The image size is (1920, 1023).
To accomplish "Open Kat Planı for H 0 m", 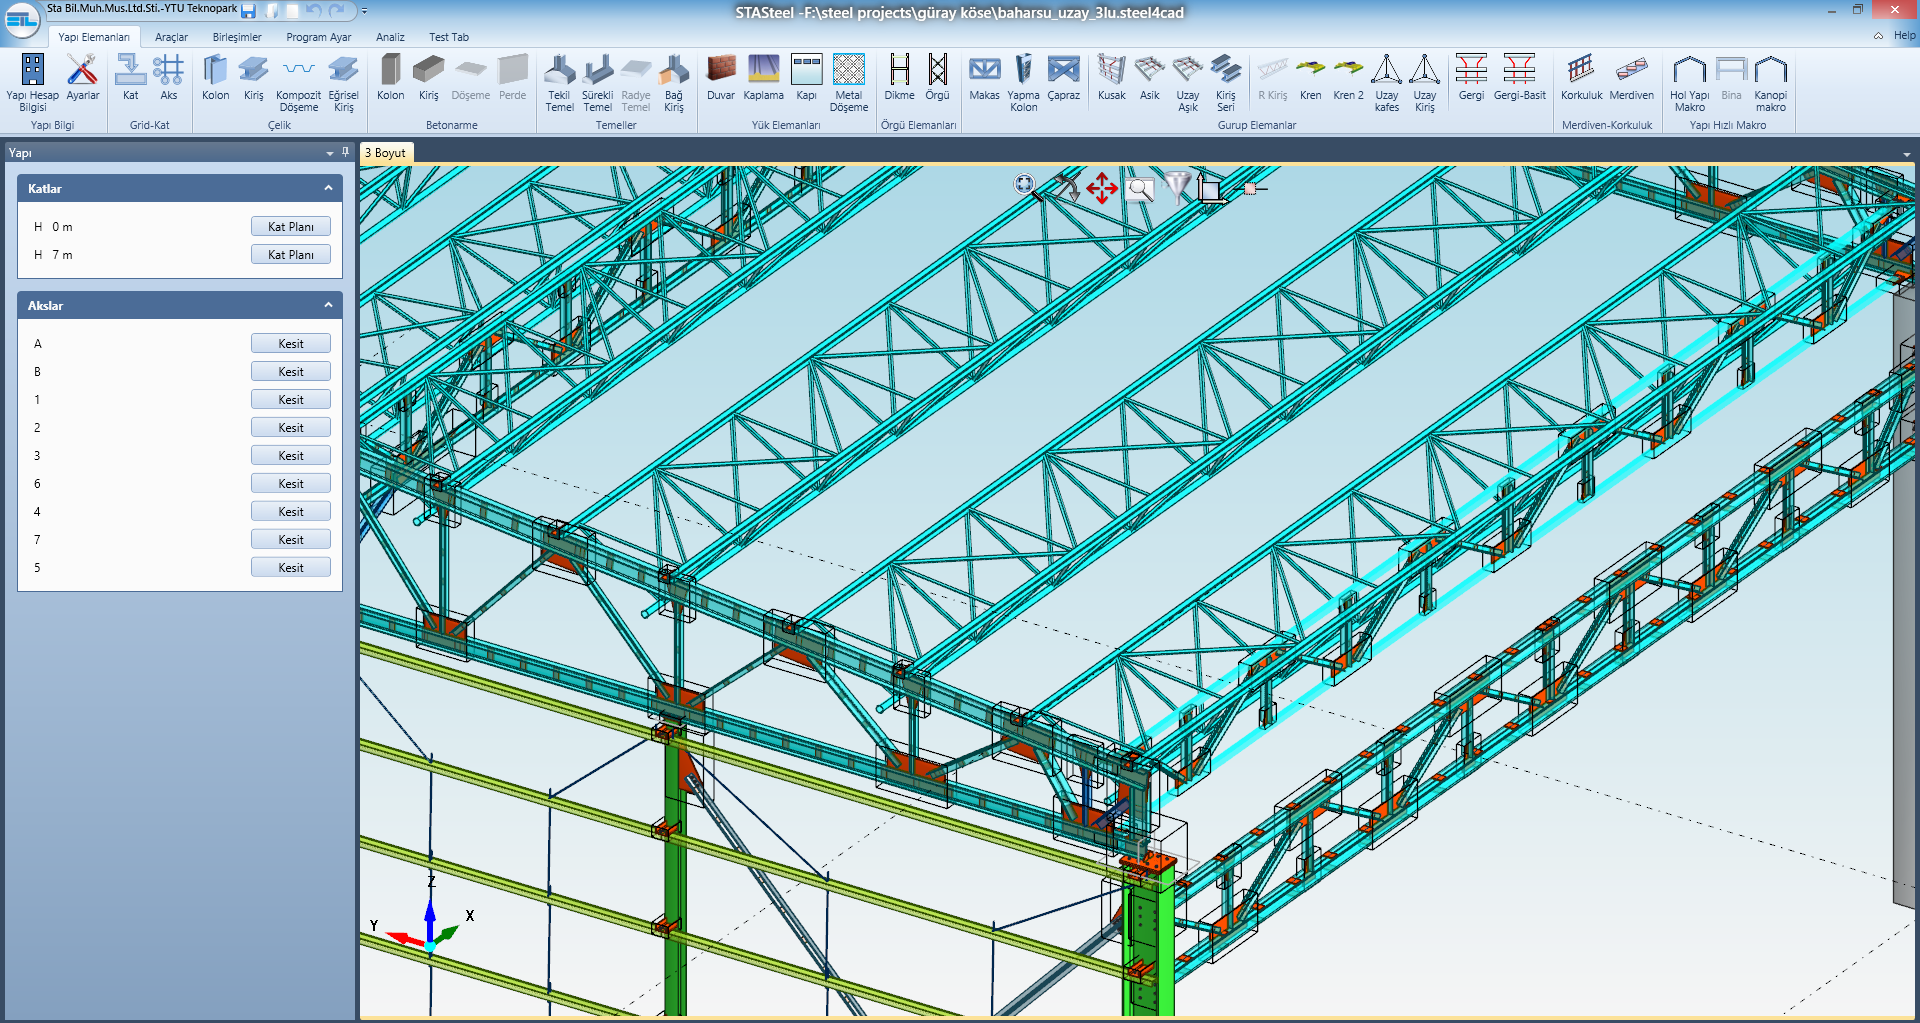I will click(x=291, y=227).
